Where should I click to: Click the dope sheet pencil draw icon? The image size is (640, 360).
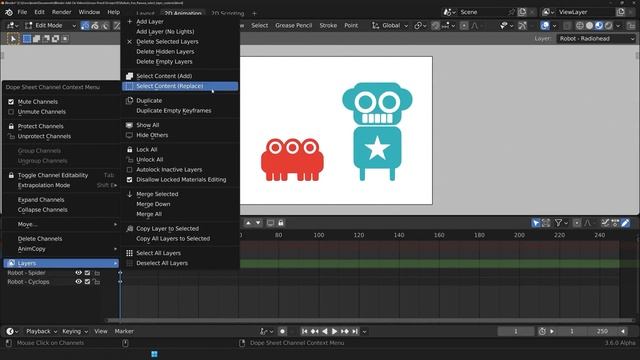coord(625,223)
